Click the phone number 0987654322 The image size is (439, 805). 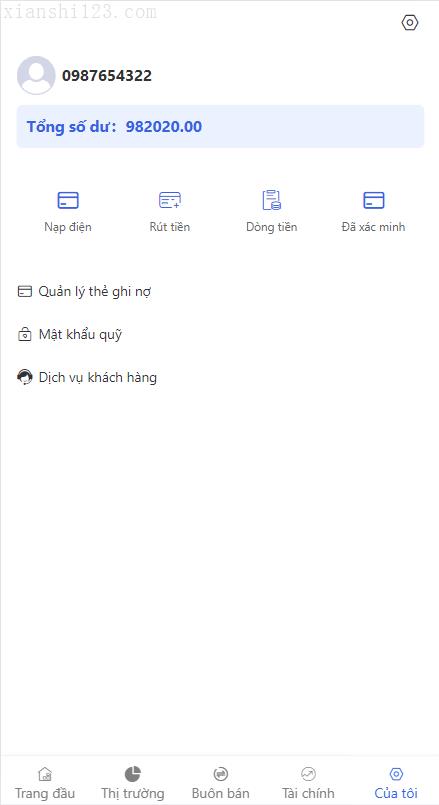[107, 75]
